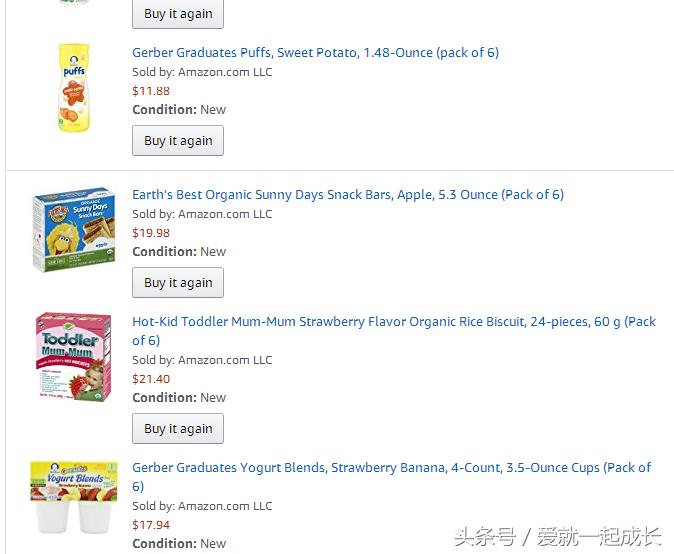
Task: Click the $19.98 price of Snack Bars
Action: pos(151,233)
